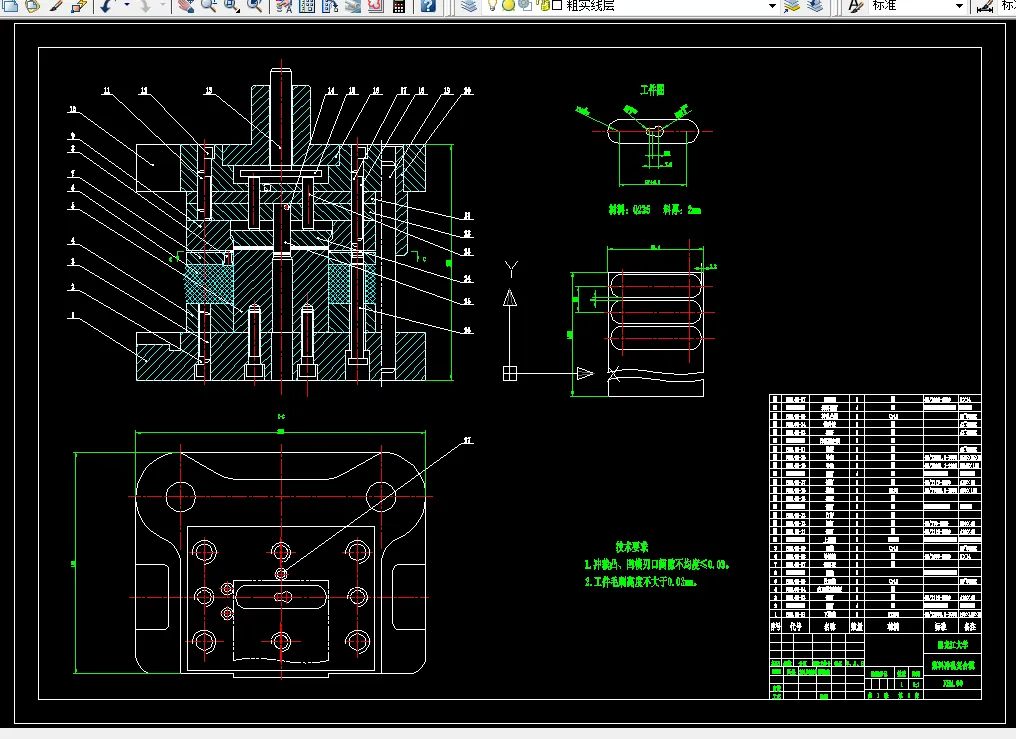Open the undo history dropdown arrow
The height and width of the screenshot is (739, 1016).
126,5
